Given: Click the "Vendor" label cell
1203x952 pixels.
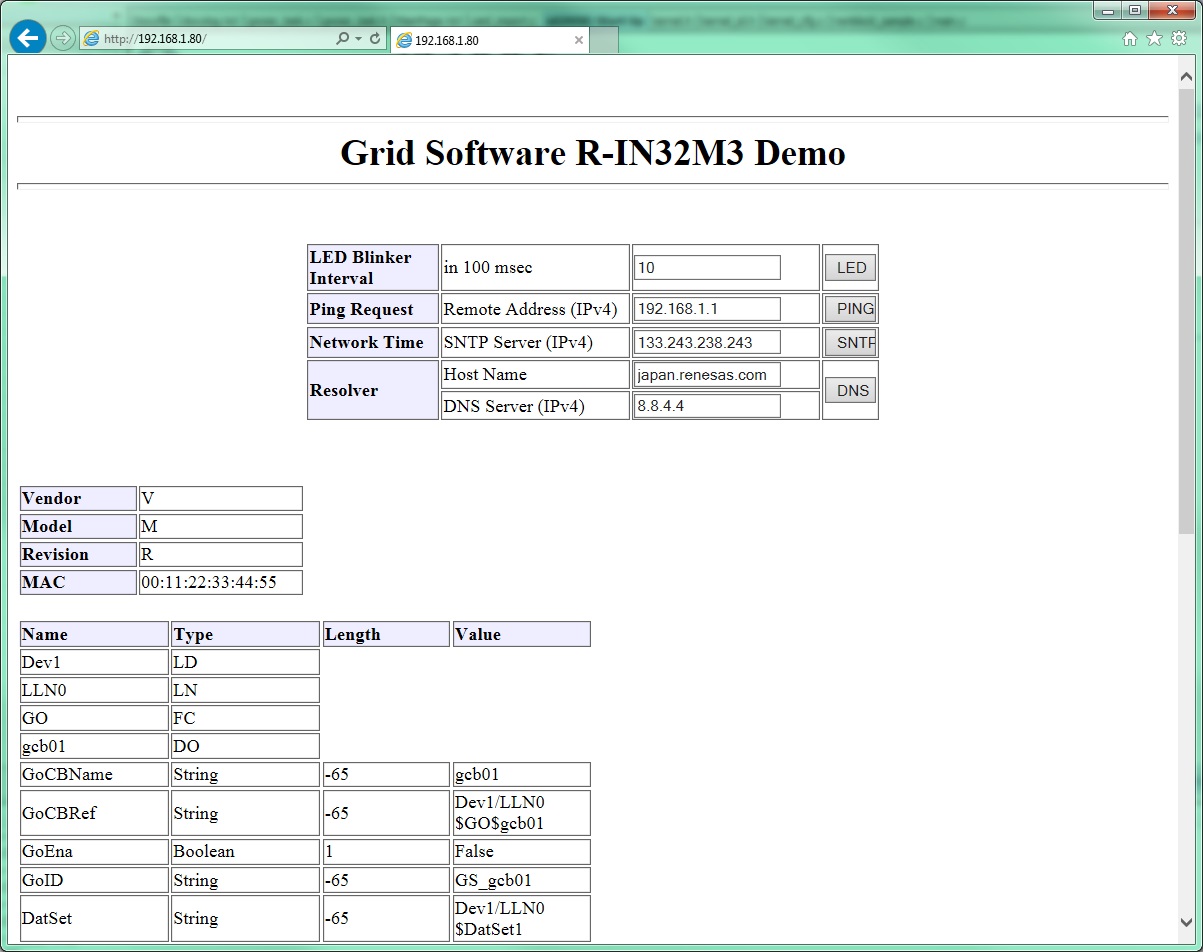Looking at the screenshot, I should 78,498.
